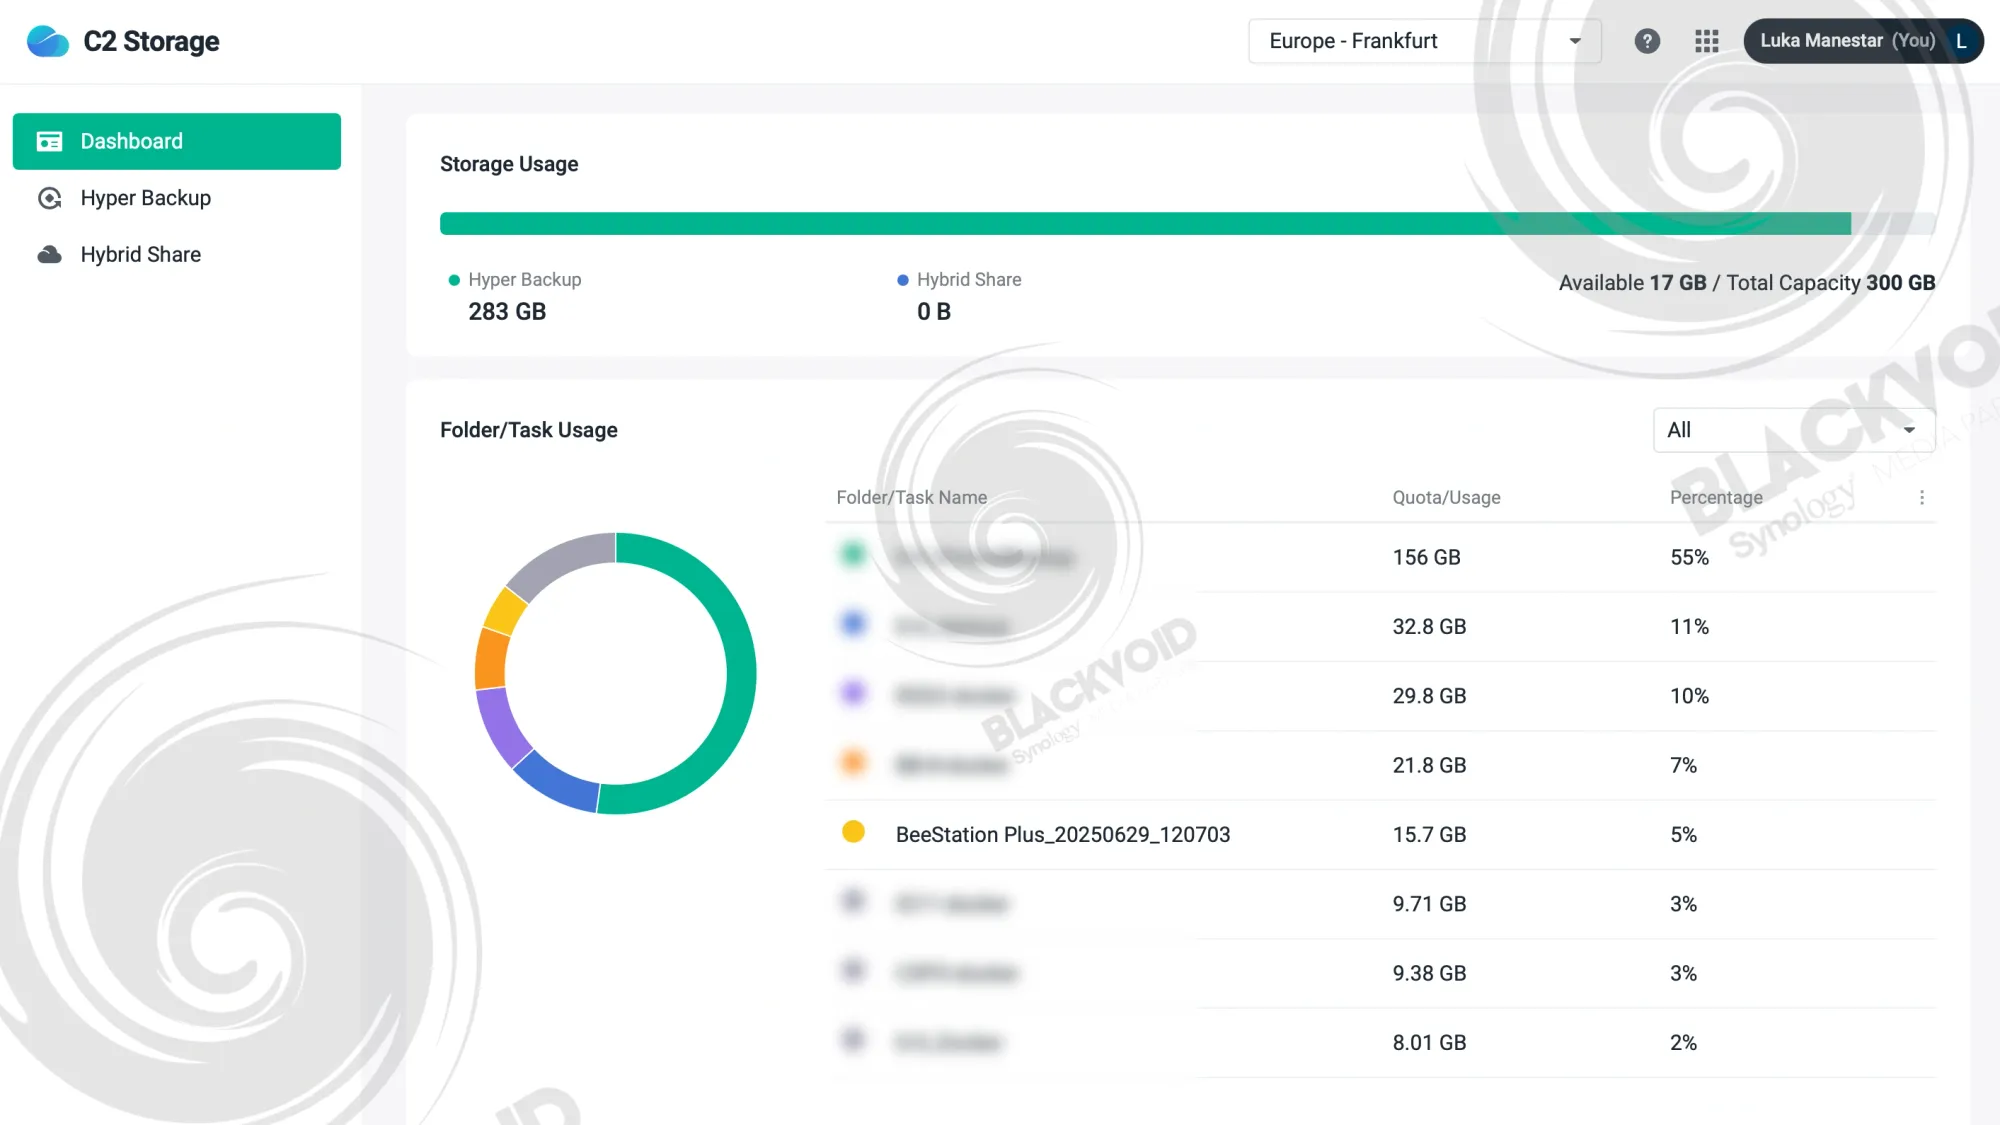Click the user avatar letter L
The image size is (2000, 1125).
pyautogui.click(x=1961, y=41)
